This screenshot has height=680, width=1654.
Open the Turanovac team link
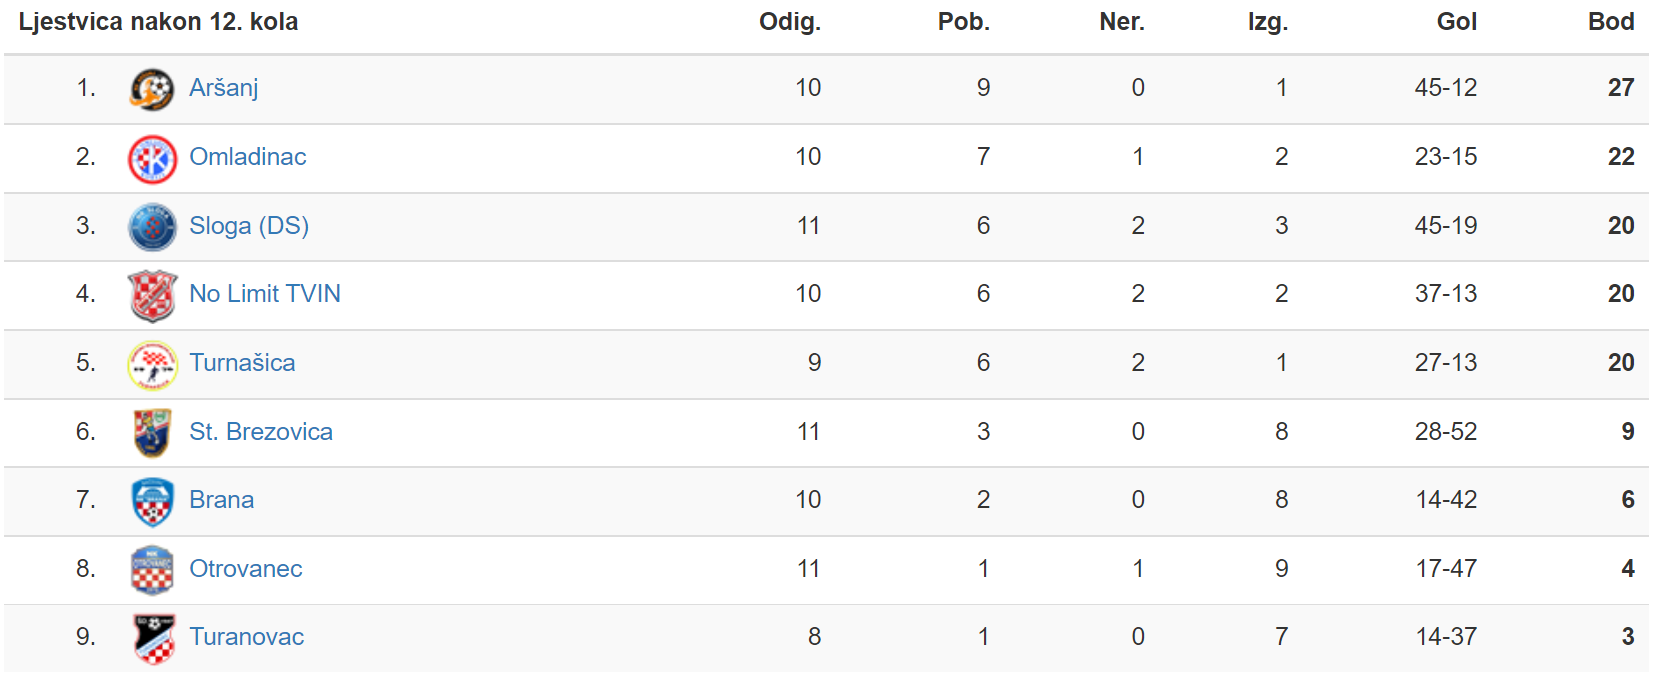tap(247, 637)
